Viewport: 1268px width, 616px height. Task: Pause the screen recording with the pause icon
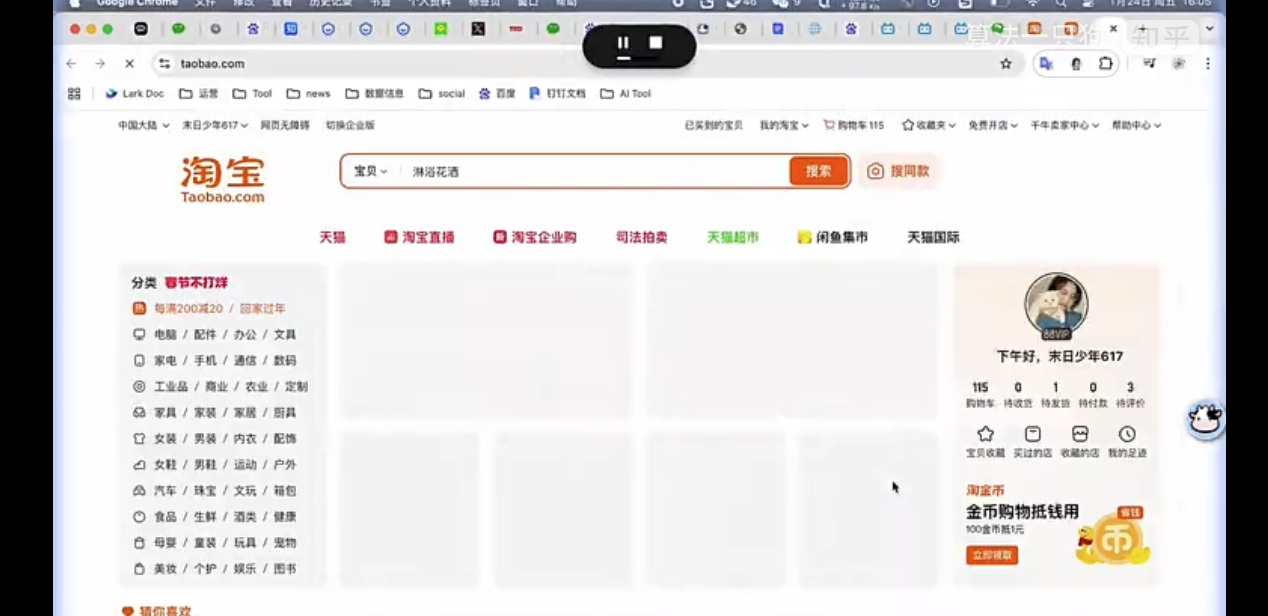pos(623,43)
